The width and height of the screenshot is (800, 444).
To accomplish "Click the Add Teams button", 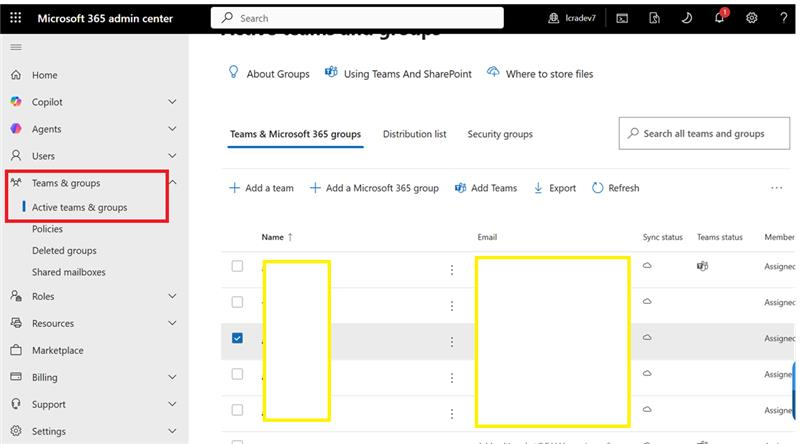I will [x=486, y=188].
